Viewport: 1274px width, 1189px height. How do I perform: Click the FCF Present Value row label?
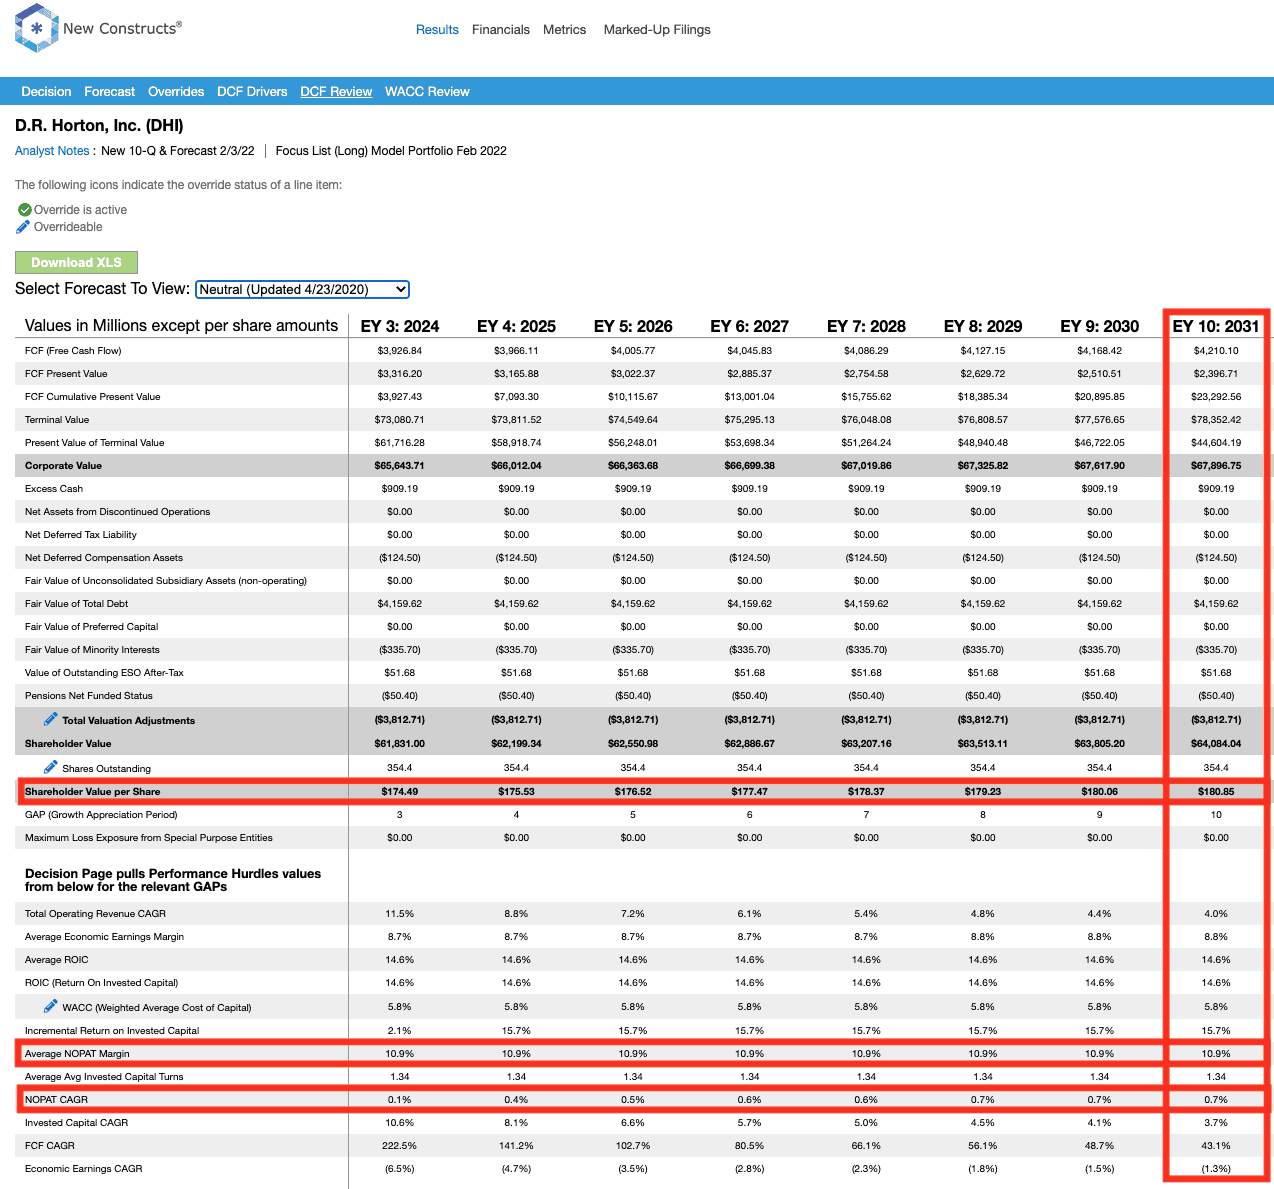tap(66, 374)
